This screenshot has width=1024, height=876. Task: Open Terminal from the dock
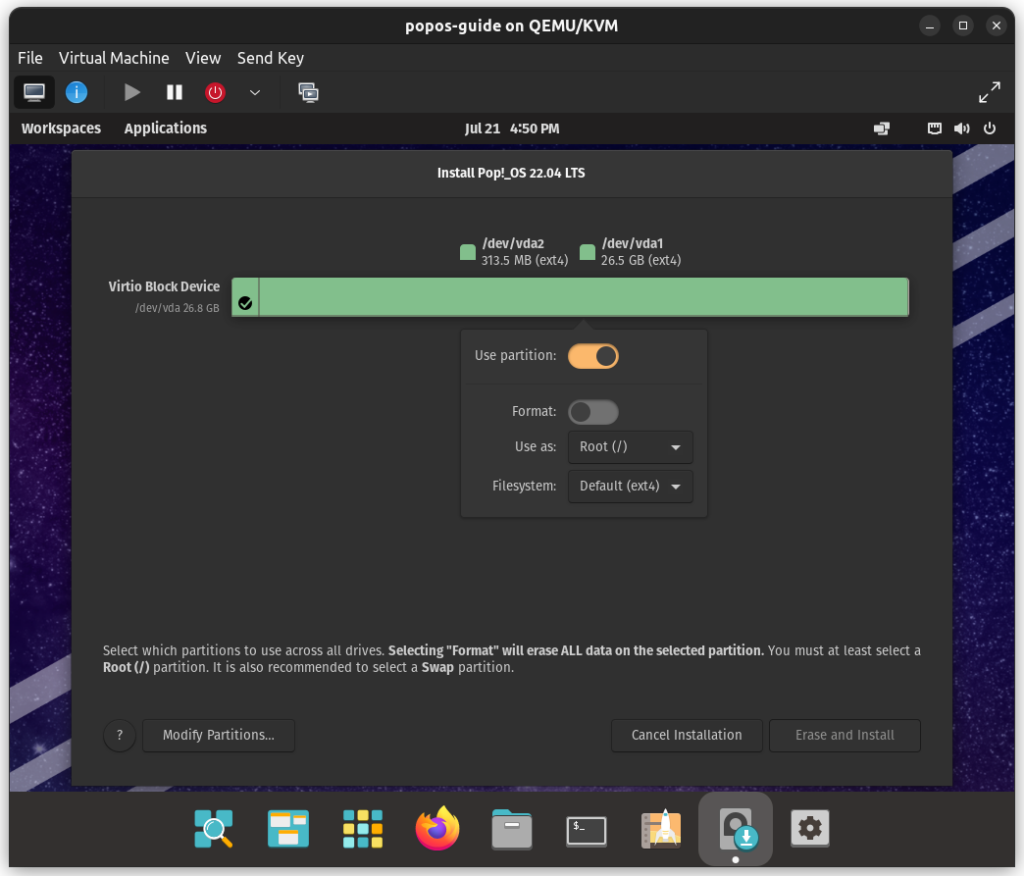[x=586, y=831]
